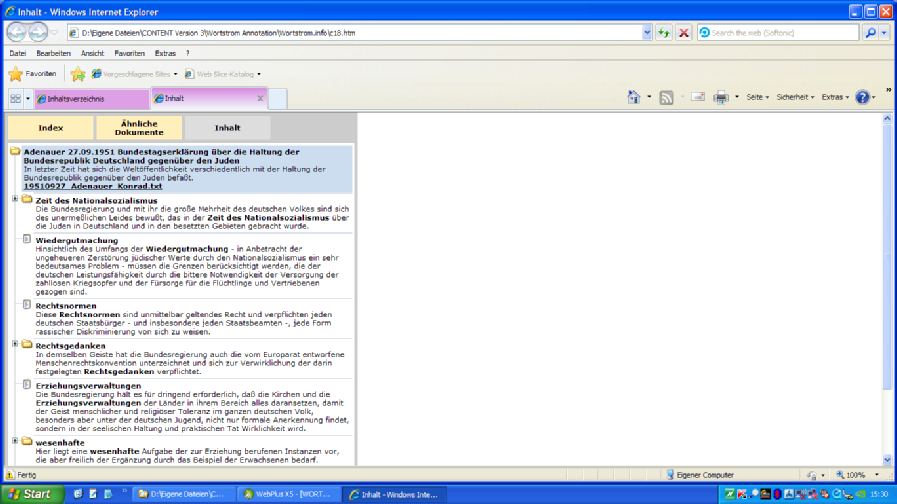Open the Favoriten star button
897x504 pixels.
(x=33, y=74)
